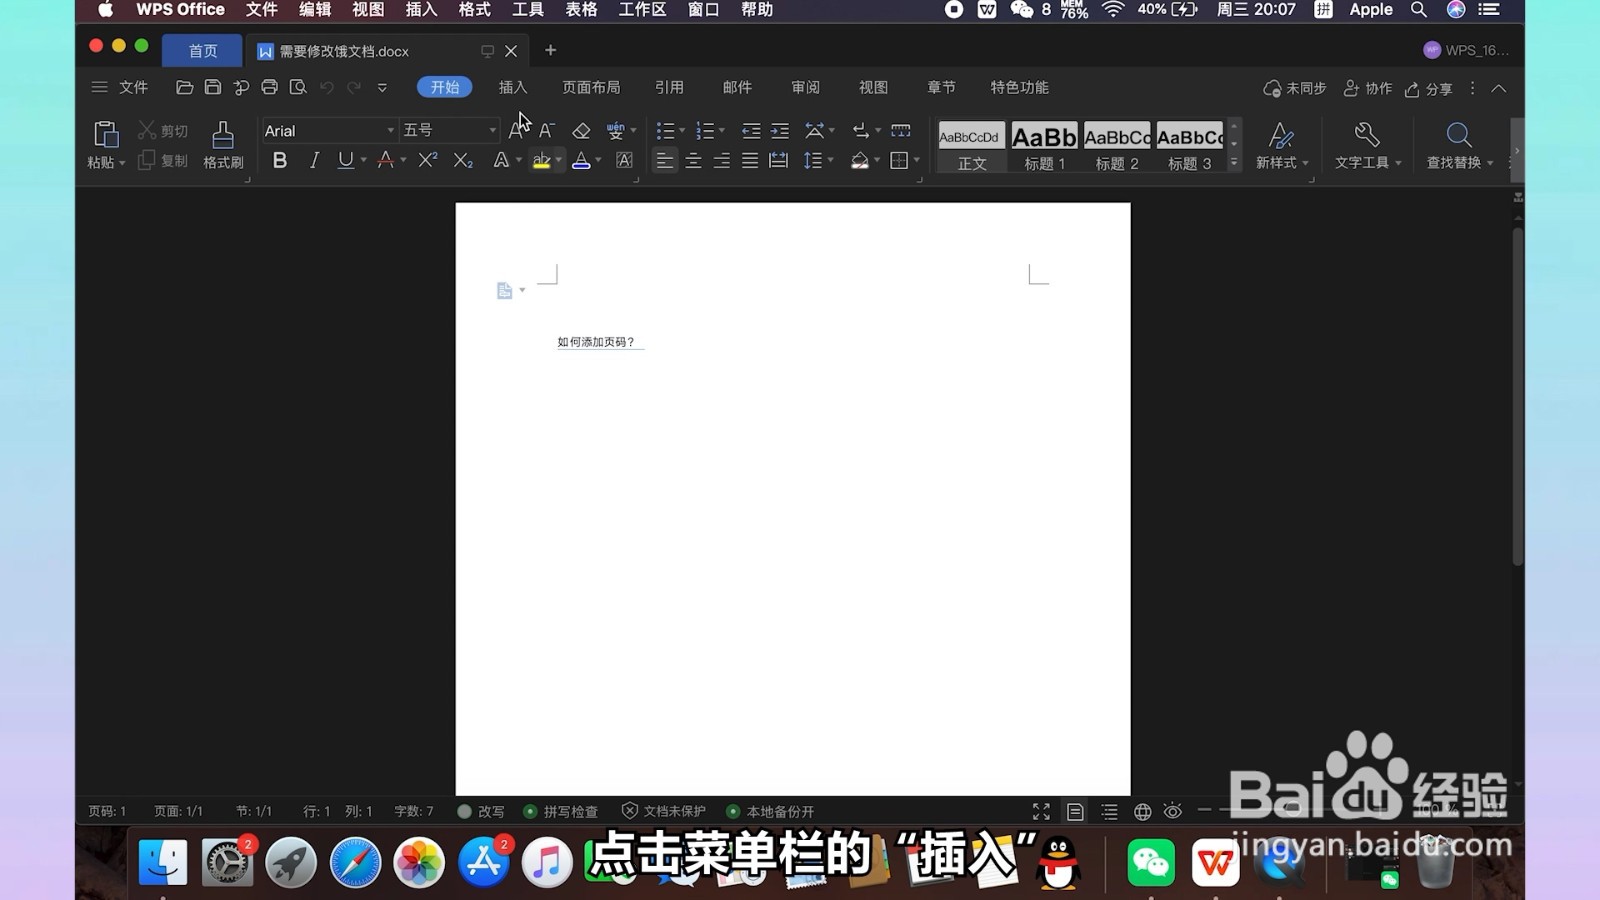
Task: Toggle italic formatting
Action: 314,160
